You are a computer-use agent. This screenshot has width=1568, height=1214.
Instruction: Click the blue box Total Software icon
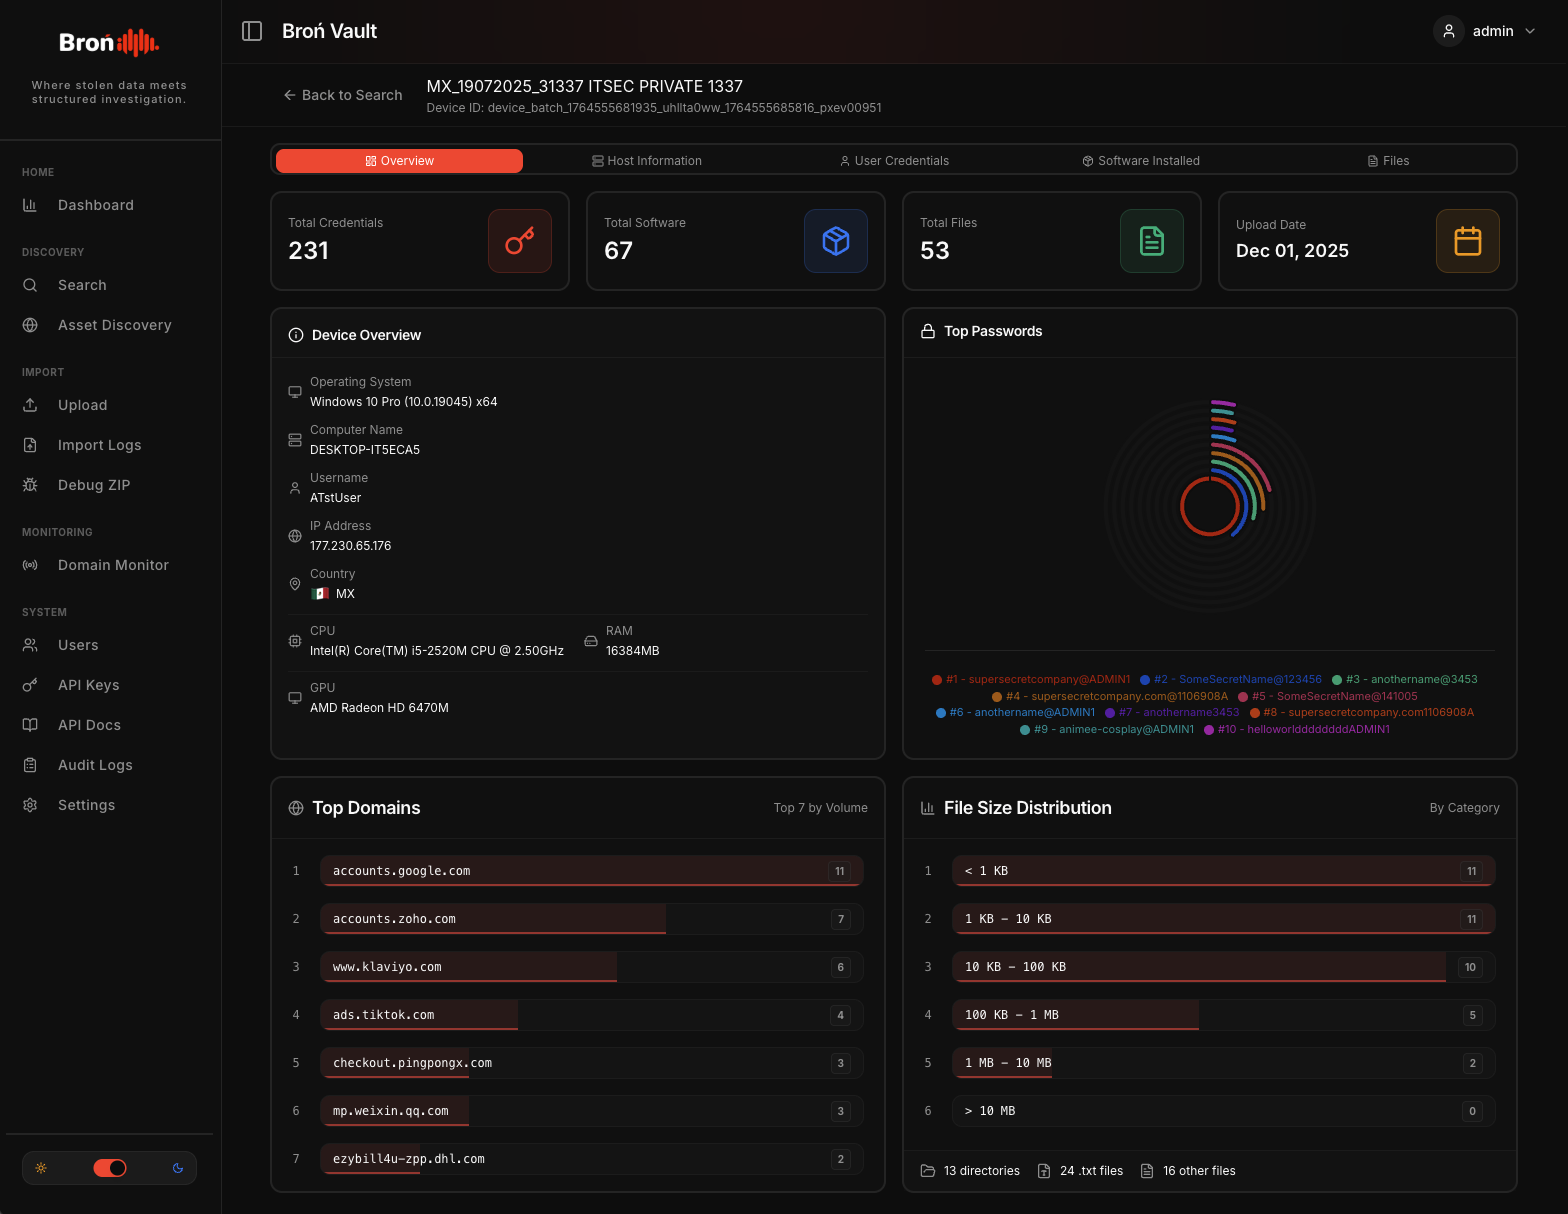pyautogui.click(x=836, y=241)
